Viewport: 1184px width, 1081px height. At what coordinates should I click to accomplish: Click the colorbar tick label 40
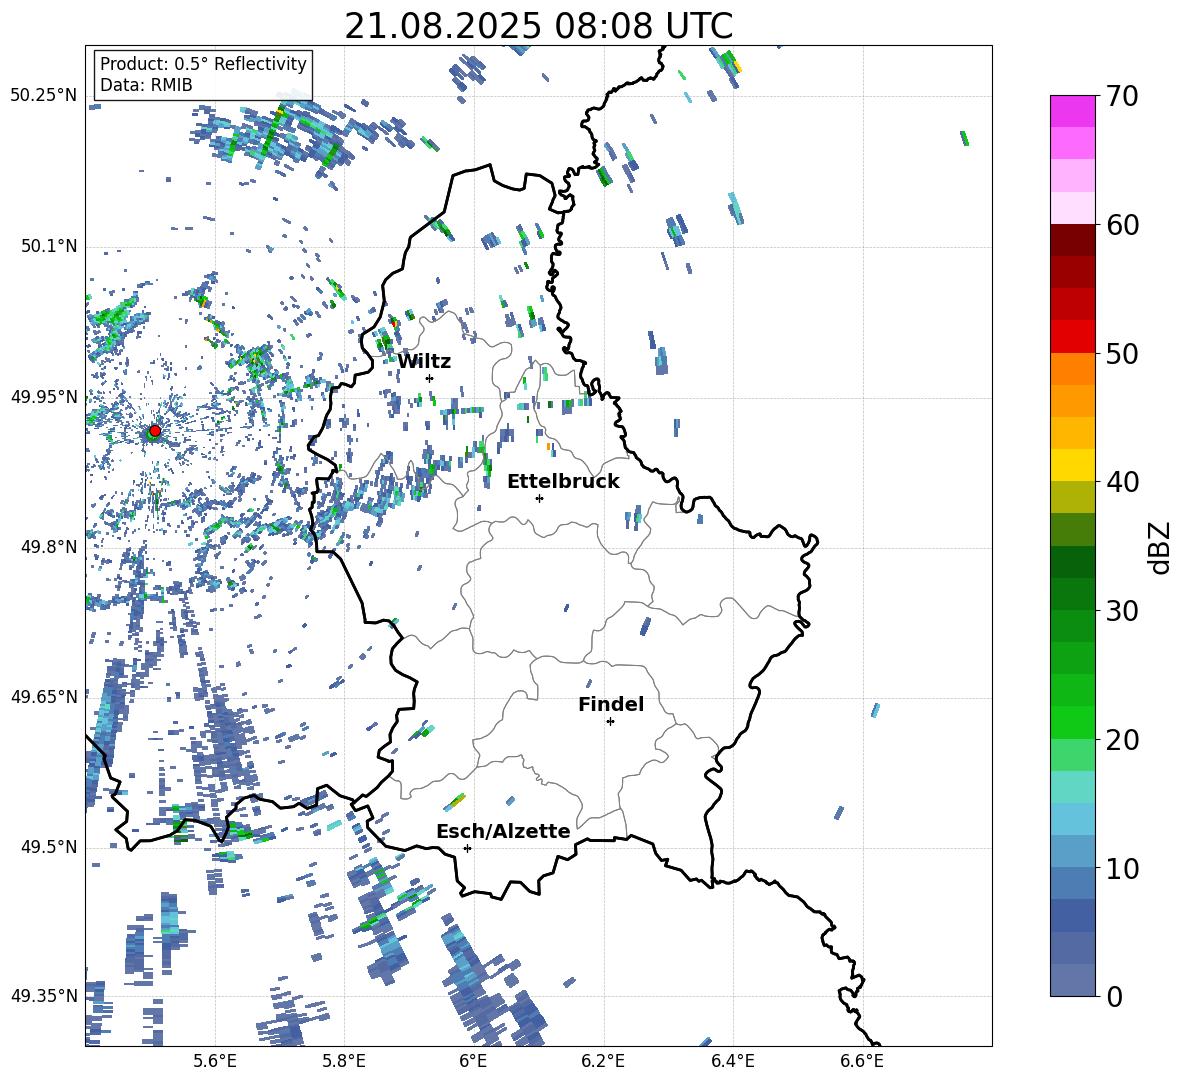pos(1122,482)
